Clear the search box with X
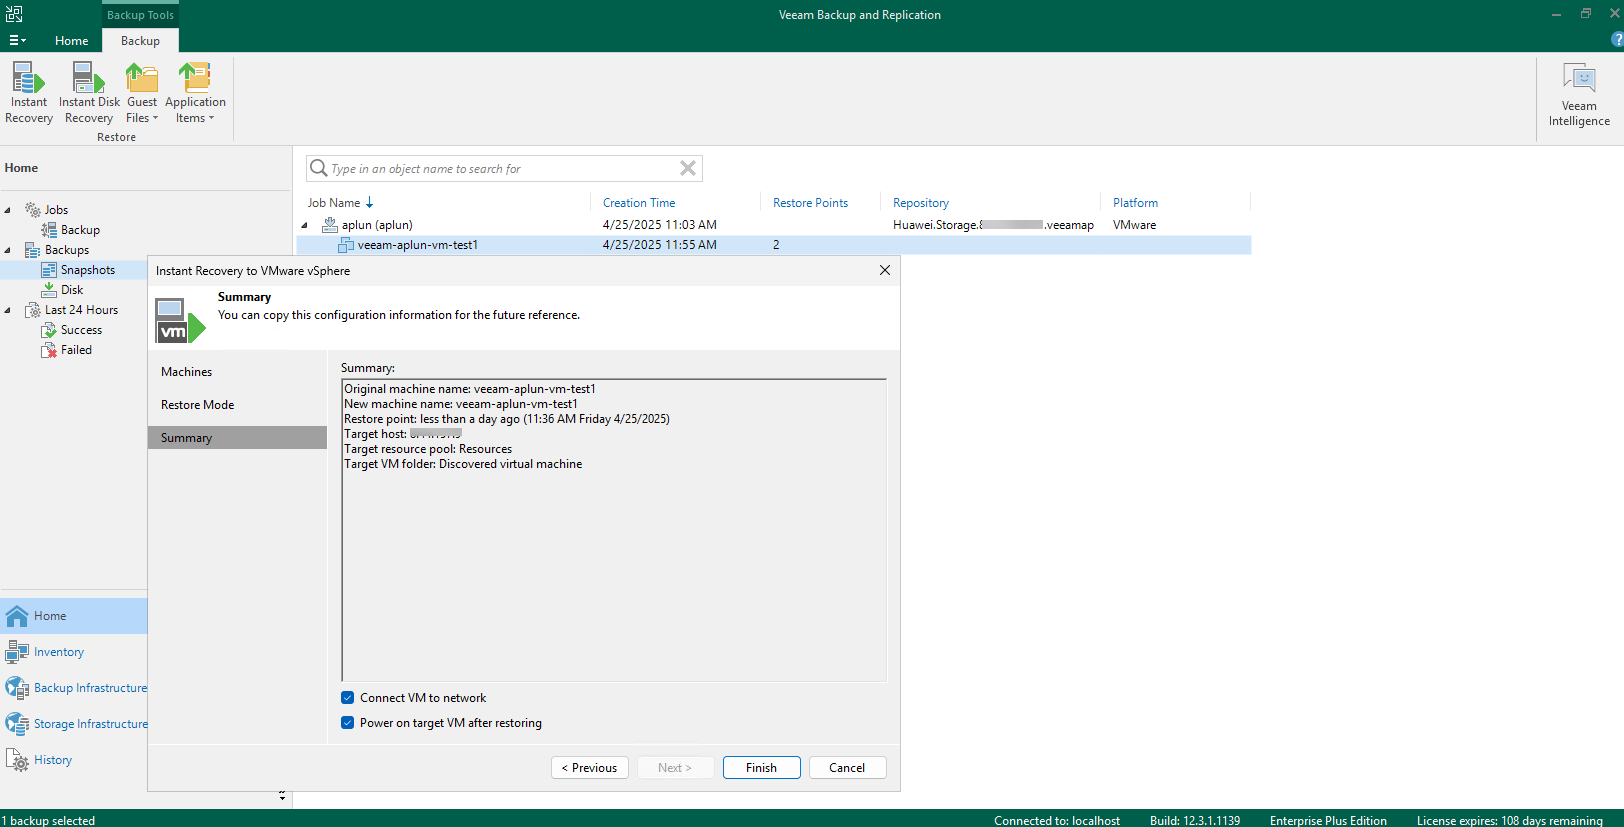Image resolution: width=1624 pixels, height=827 pixels. pos(688,168)
